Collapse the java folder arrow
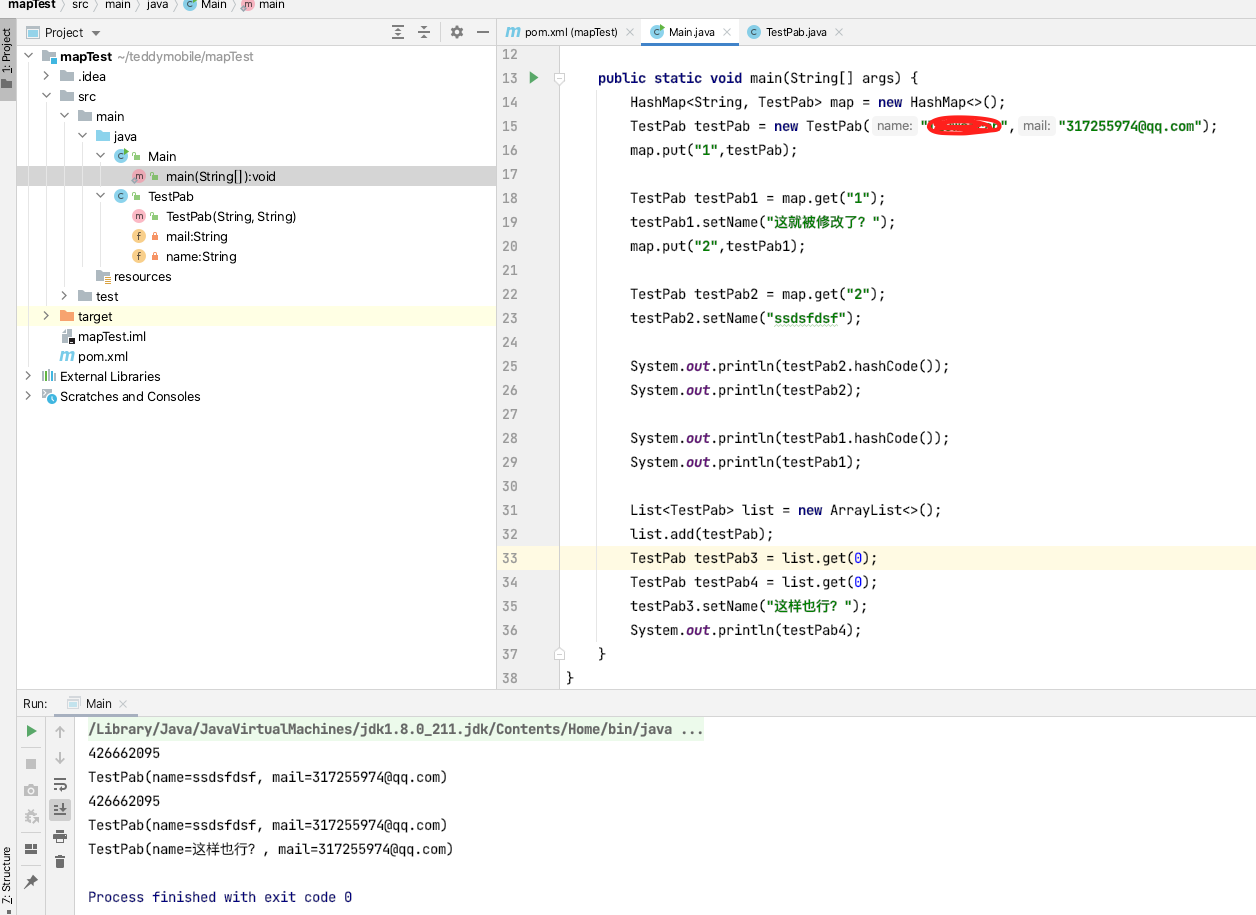 point(83,136)
